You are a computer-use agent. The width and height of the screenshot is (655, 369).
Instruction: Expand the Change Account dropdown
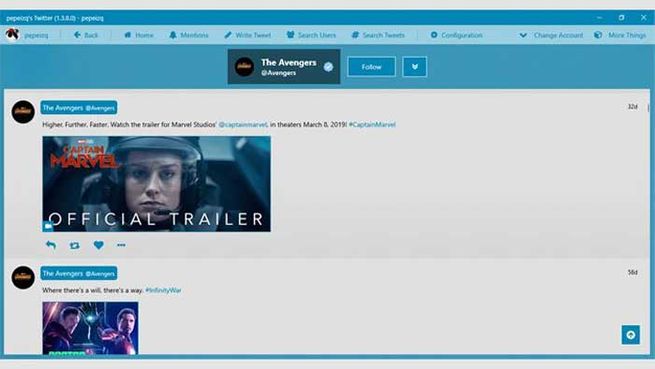coord(551,35)
